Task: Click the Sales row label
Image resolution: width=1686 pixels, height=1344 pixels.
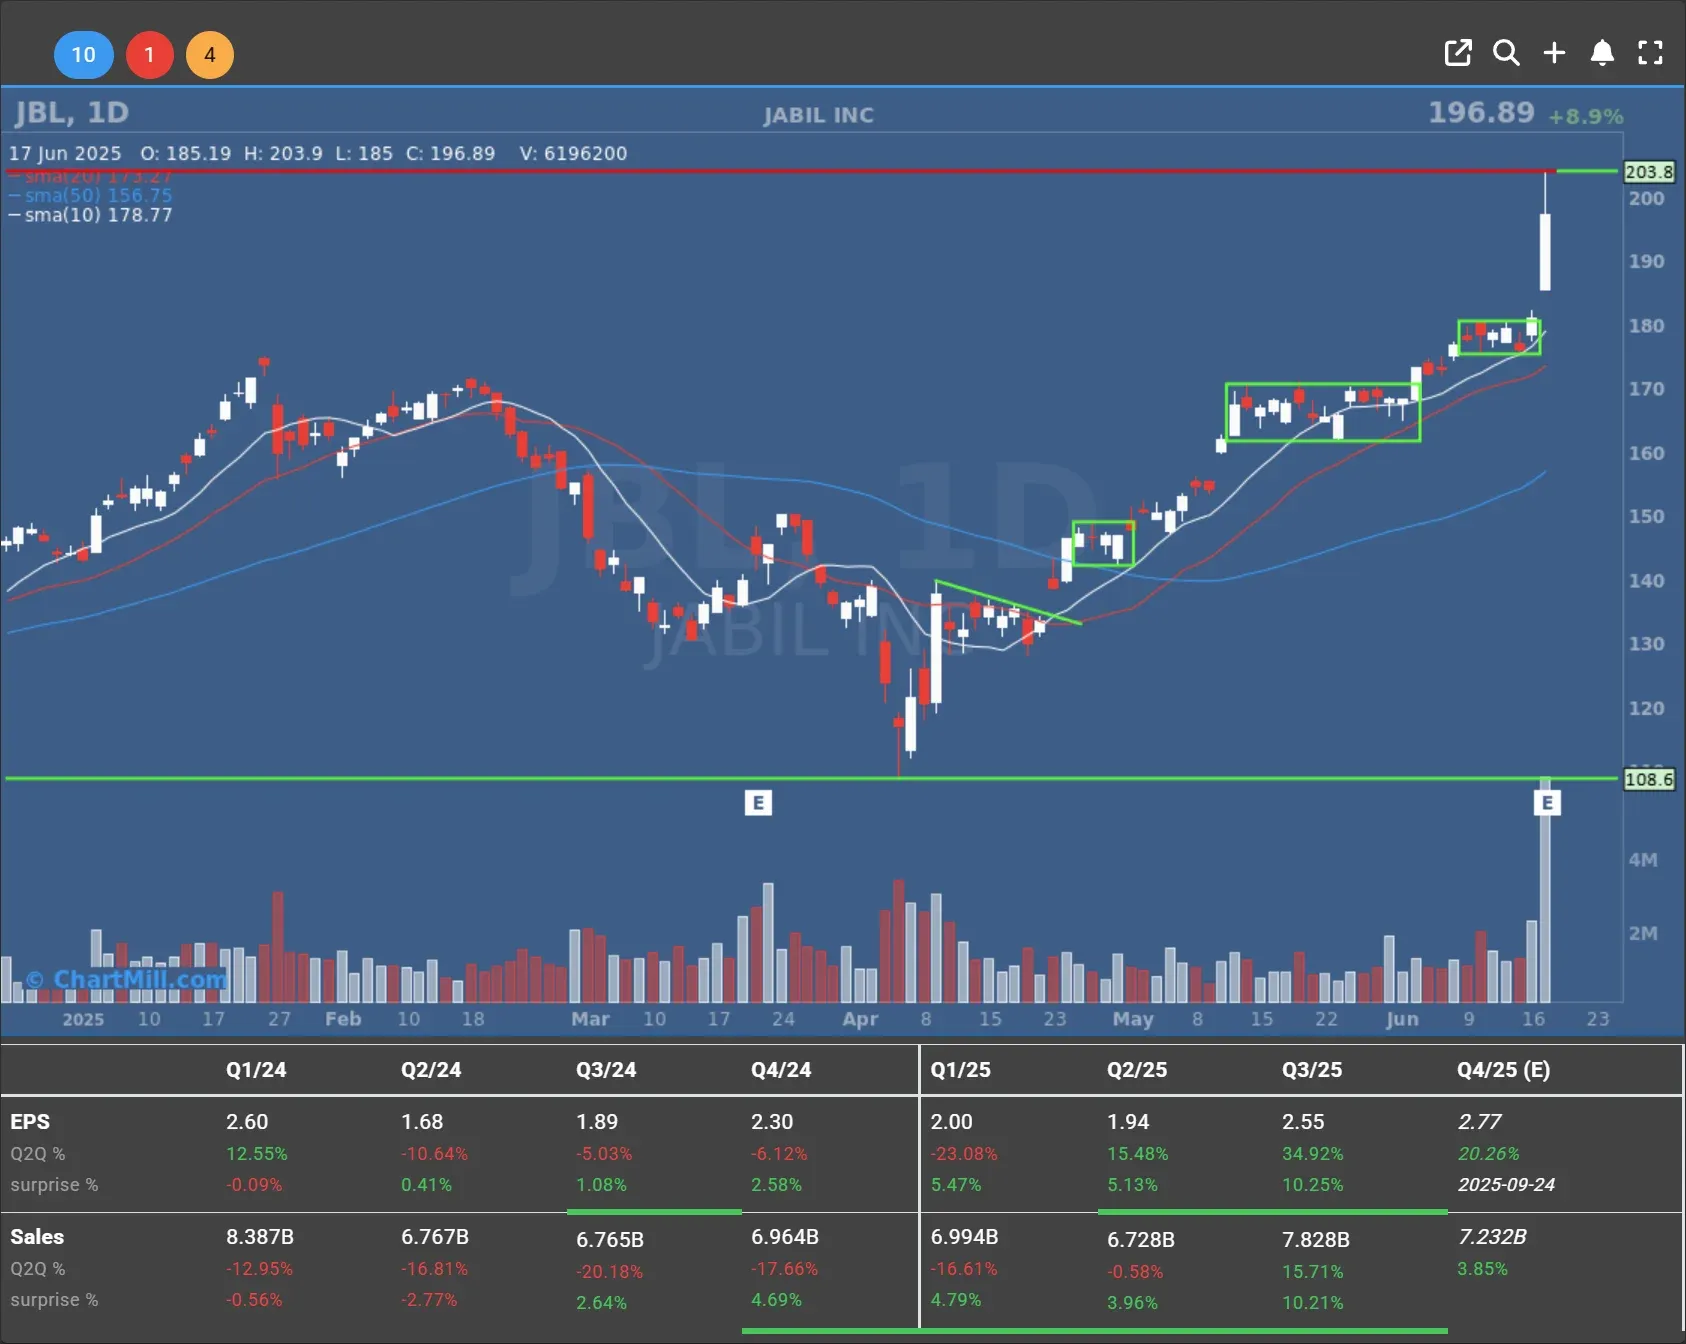Action: tap(37, 1237)
